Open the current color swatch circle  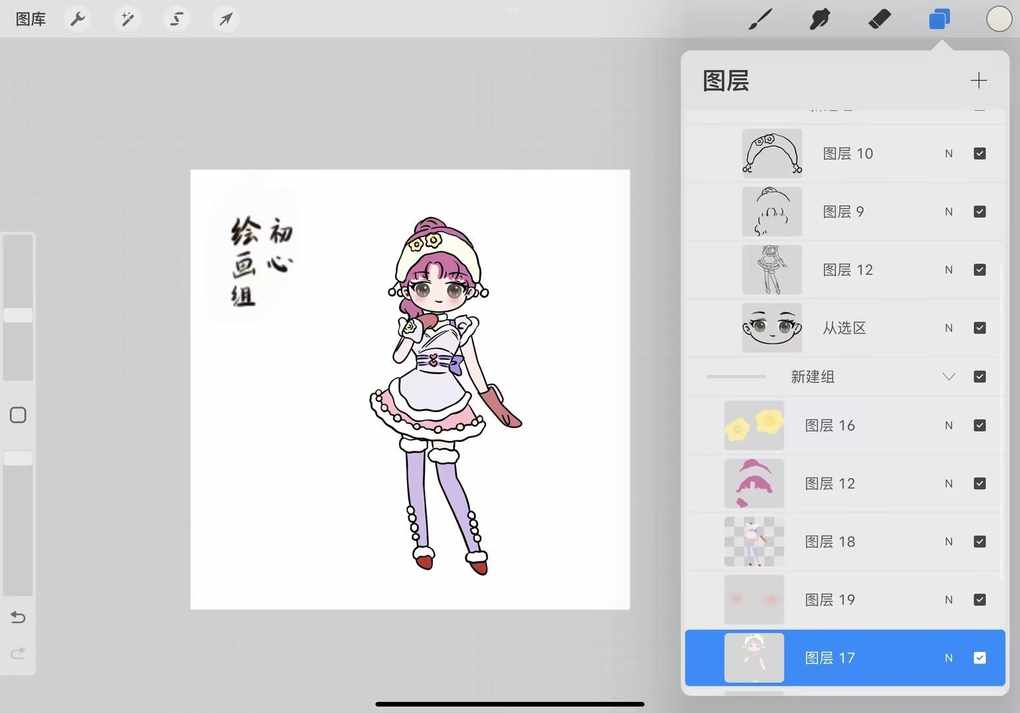[999, 19]
